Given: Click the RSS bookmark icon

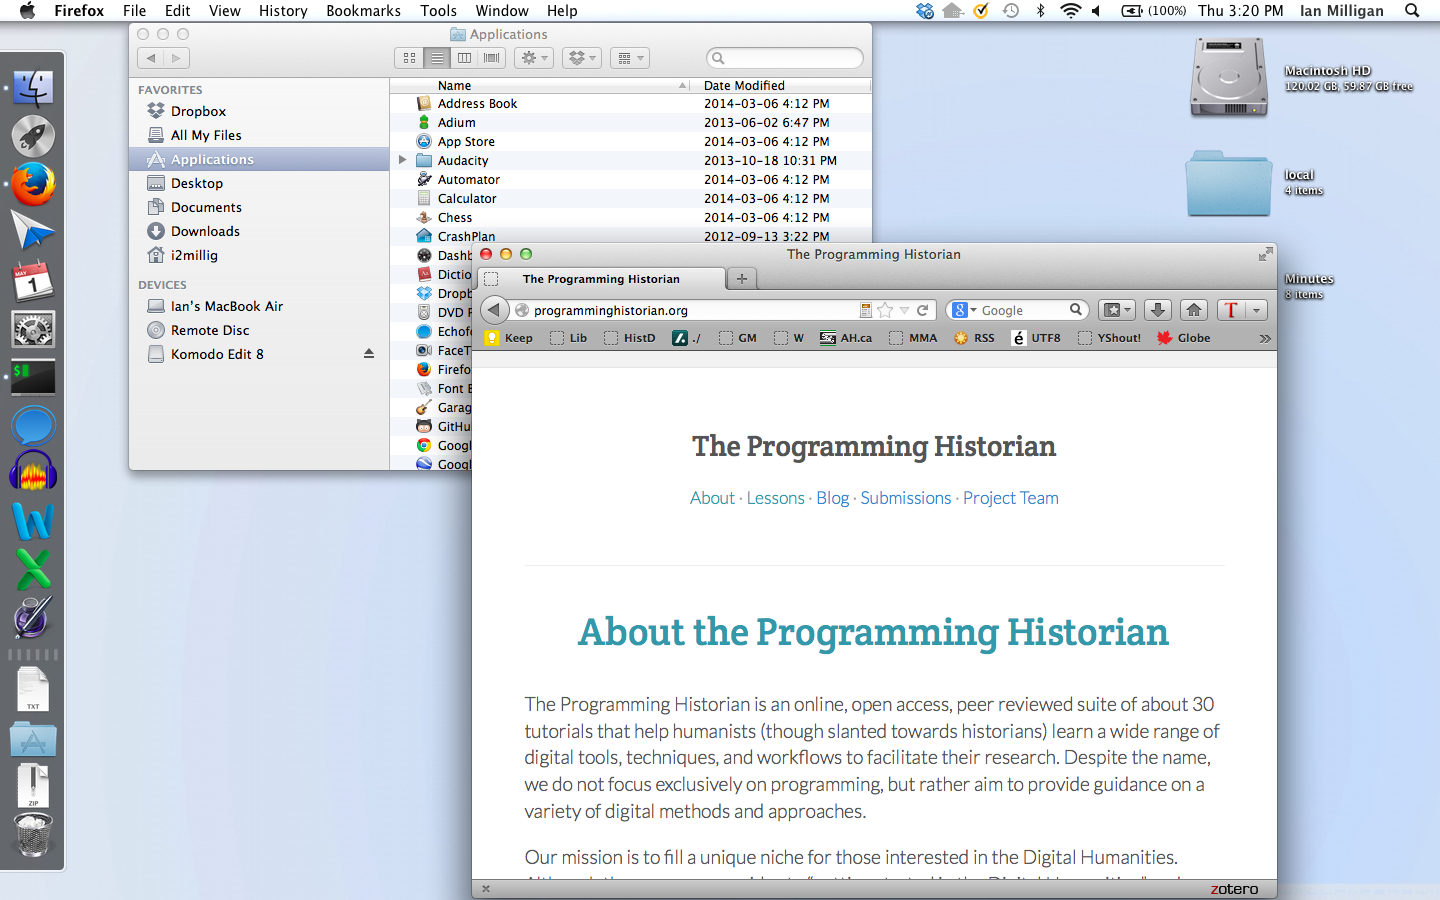Looking at the screenshot, I should click(x=972, y=337).
